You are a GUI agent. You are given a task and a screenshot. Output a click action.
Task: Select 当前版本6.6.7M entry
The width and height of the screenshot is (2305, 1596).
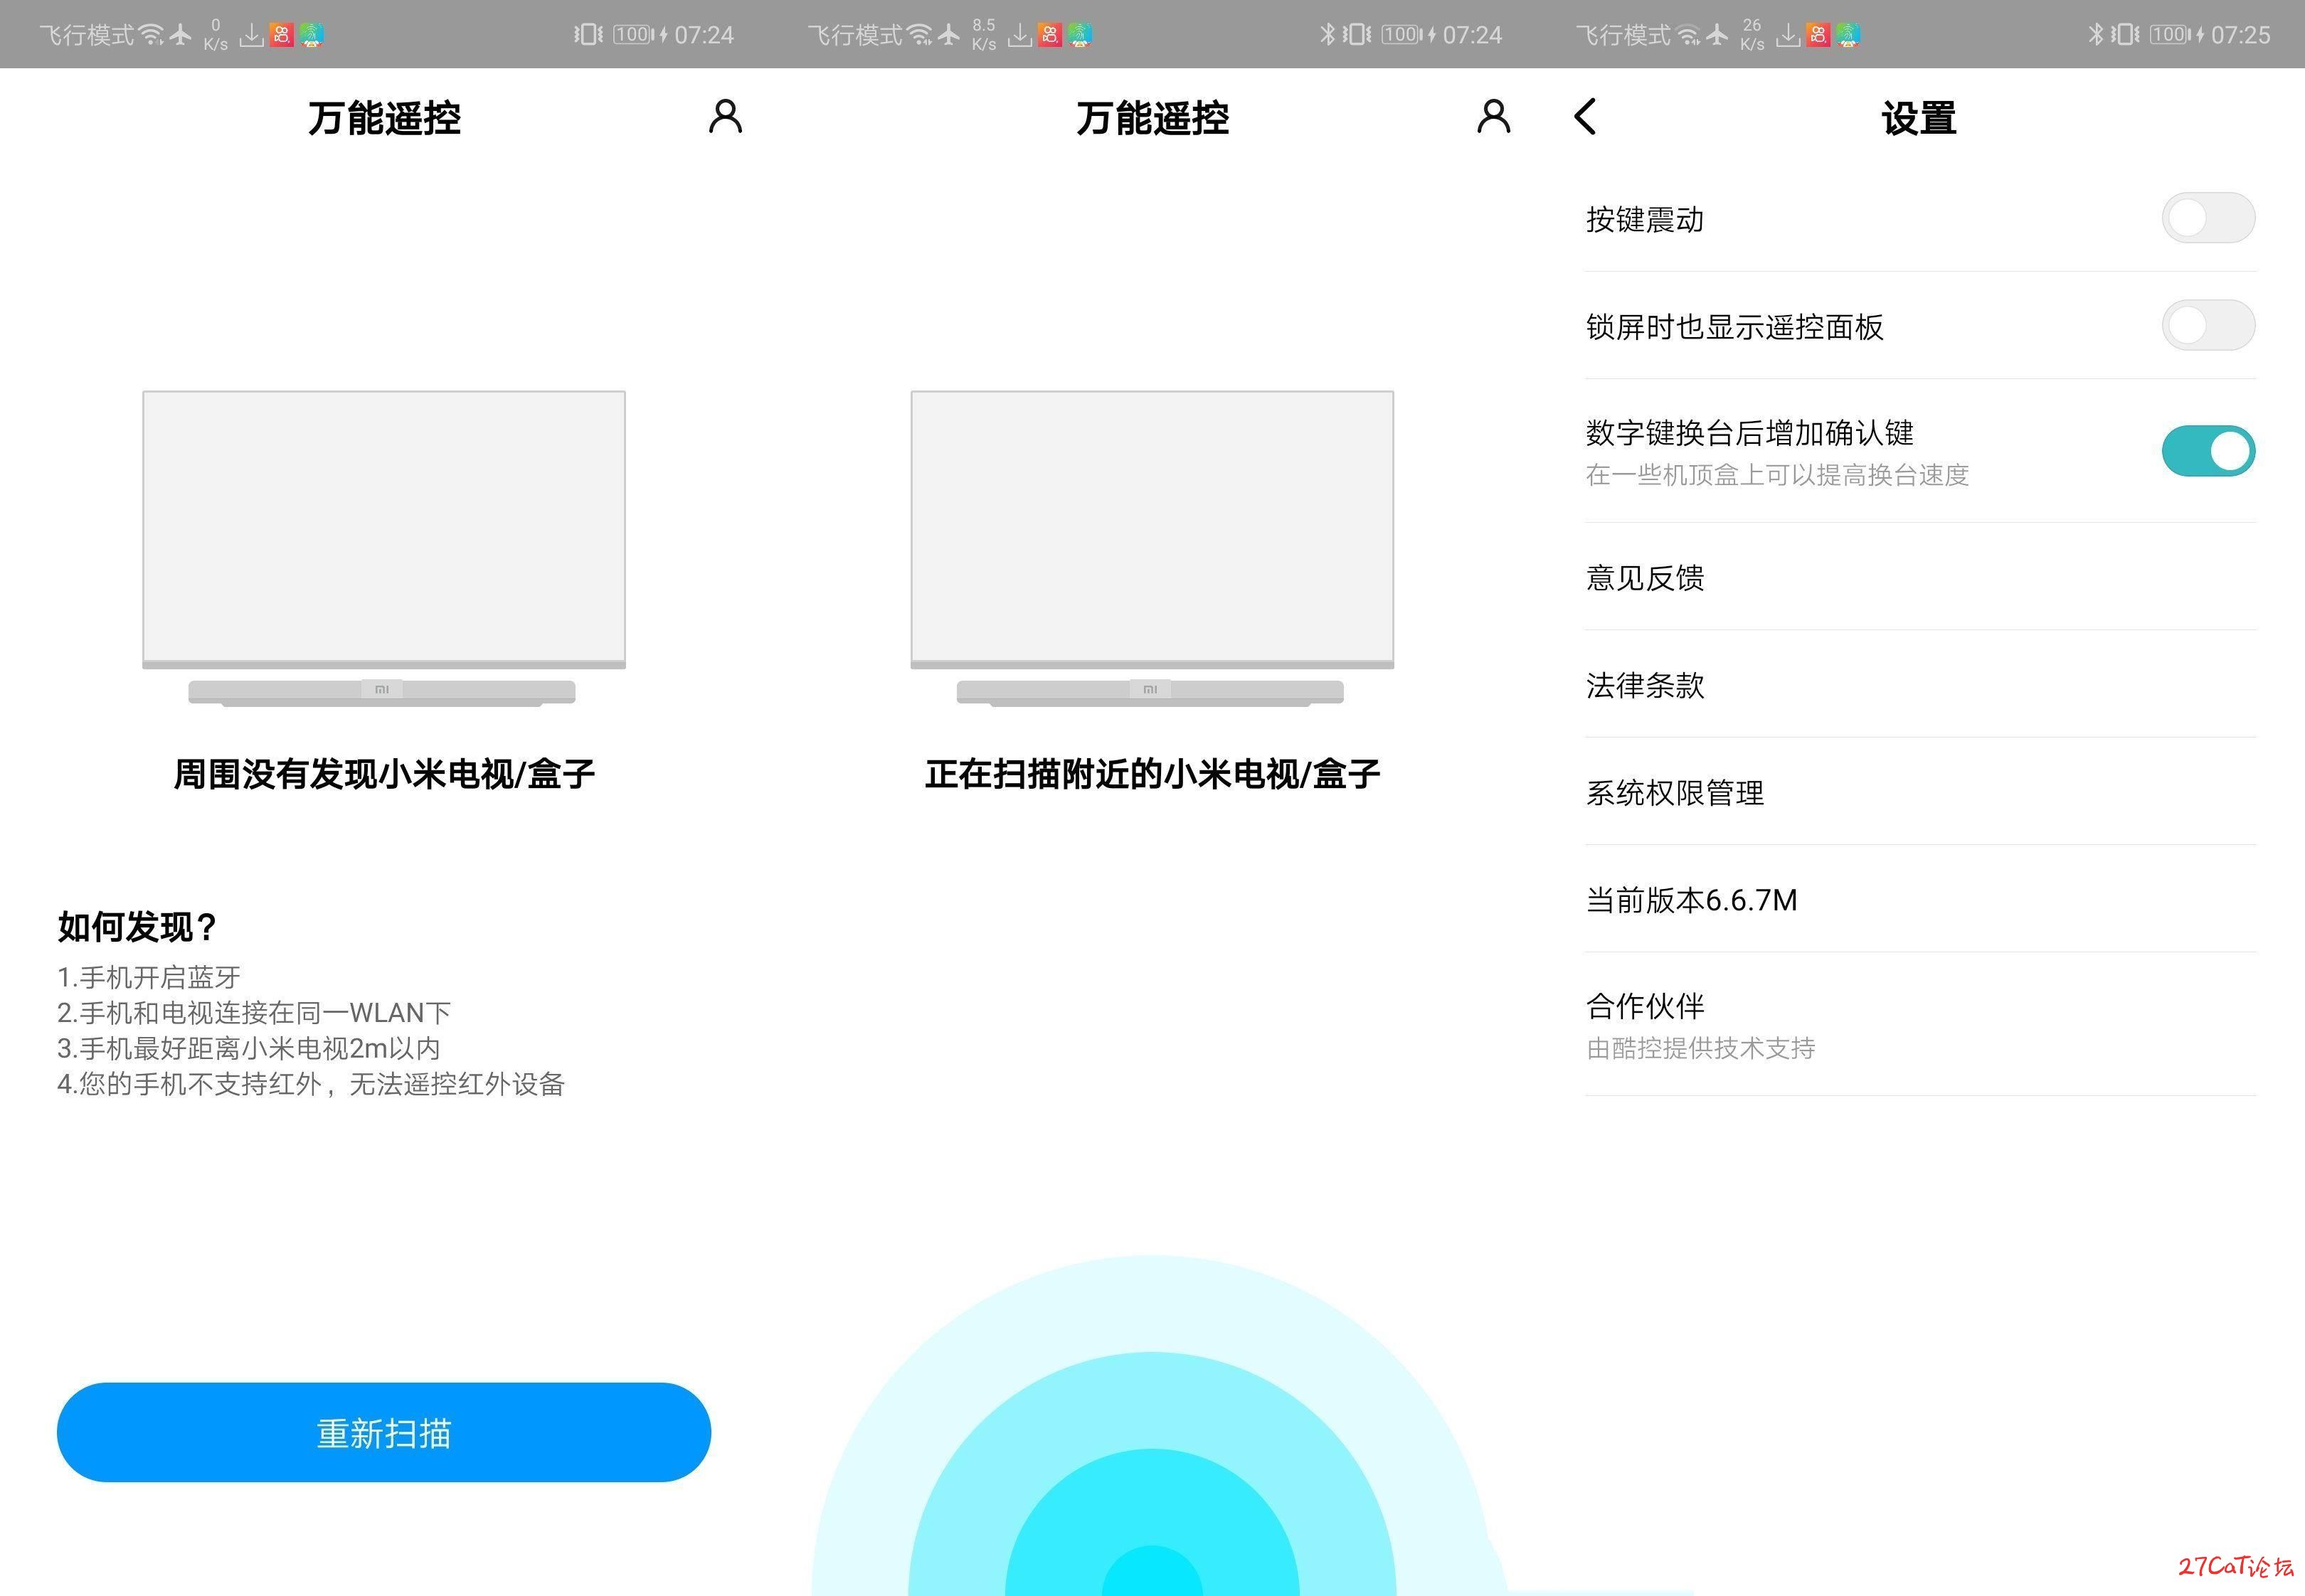pyautogui.click(x=1920, y=900)
